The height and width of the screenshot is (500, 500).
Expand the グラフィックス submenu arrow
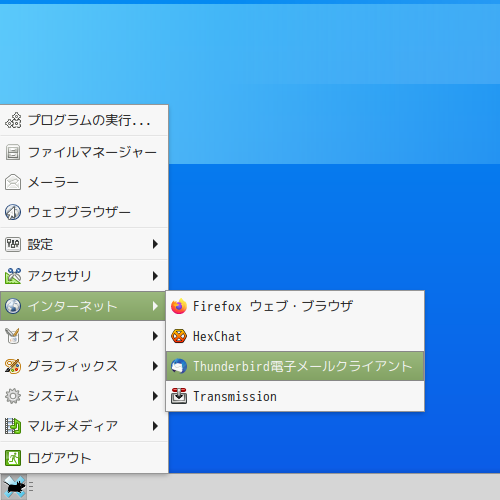(x=155, y=366)
